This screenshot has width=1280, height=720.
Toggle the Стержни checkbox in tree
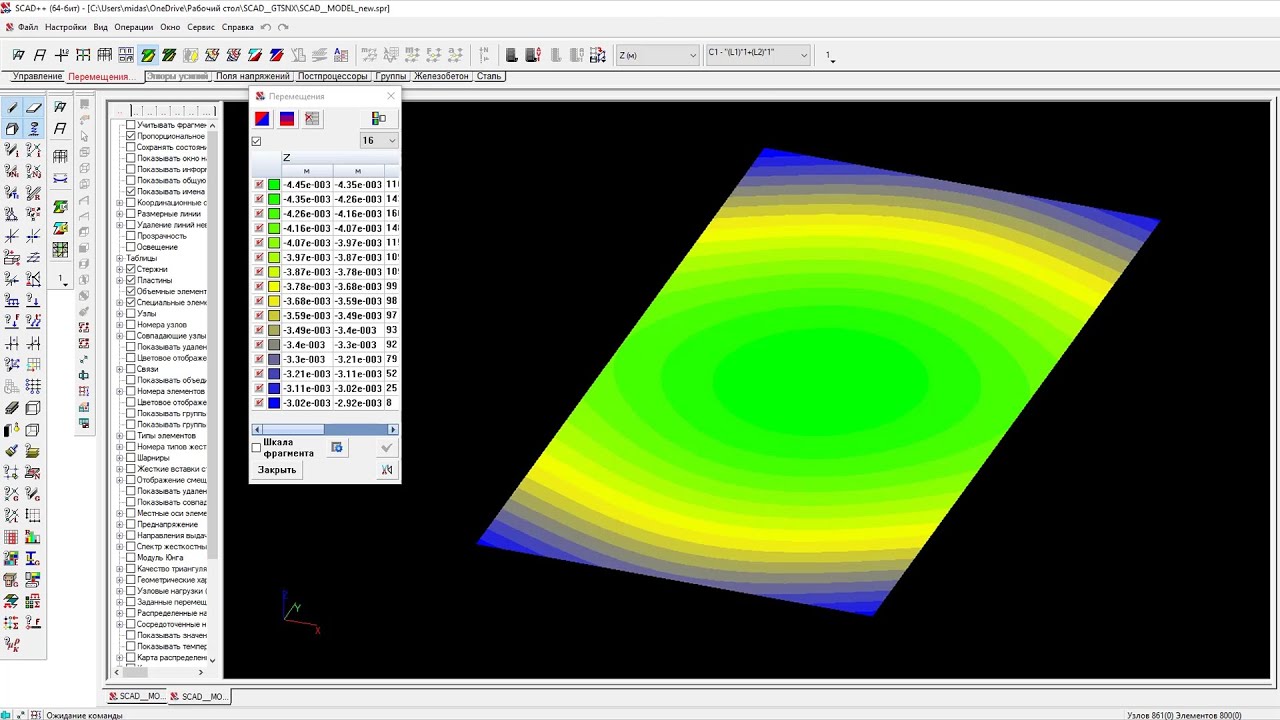[131, 269]
